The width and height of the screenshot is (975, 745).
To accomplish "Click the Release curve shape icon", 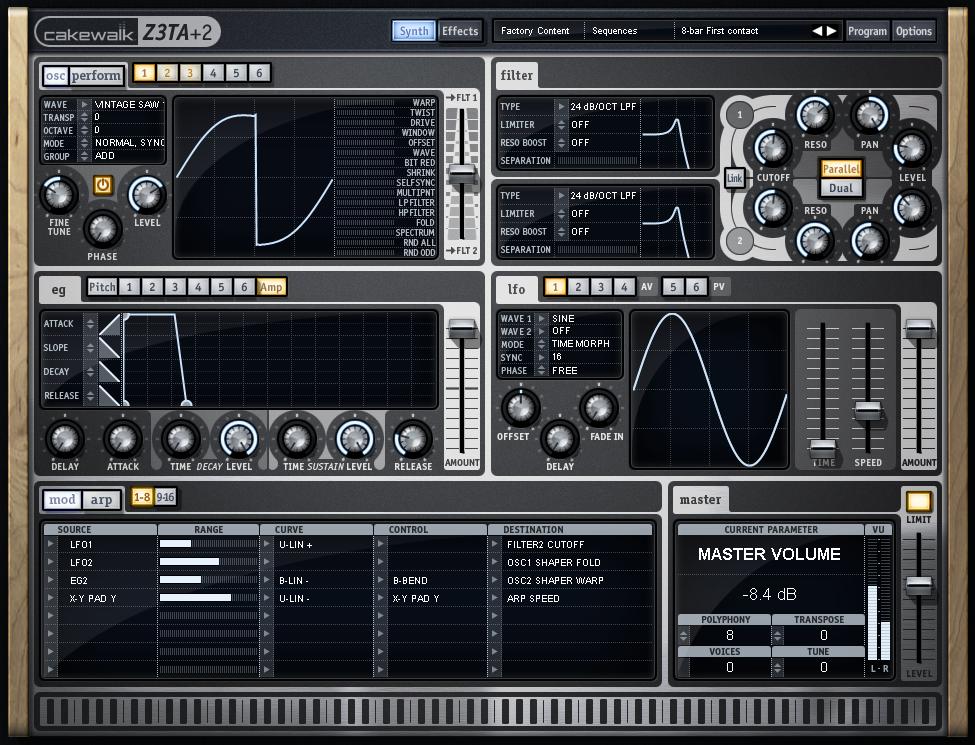I will [109, 396].
